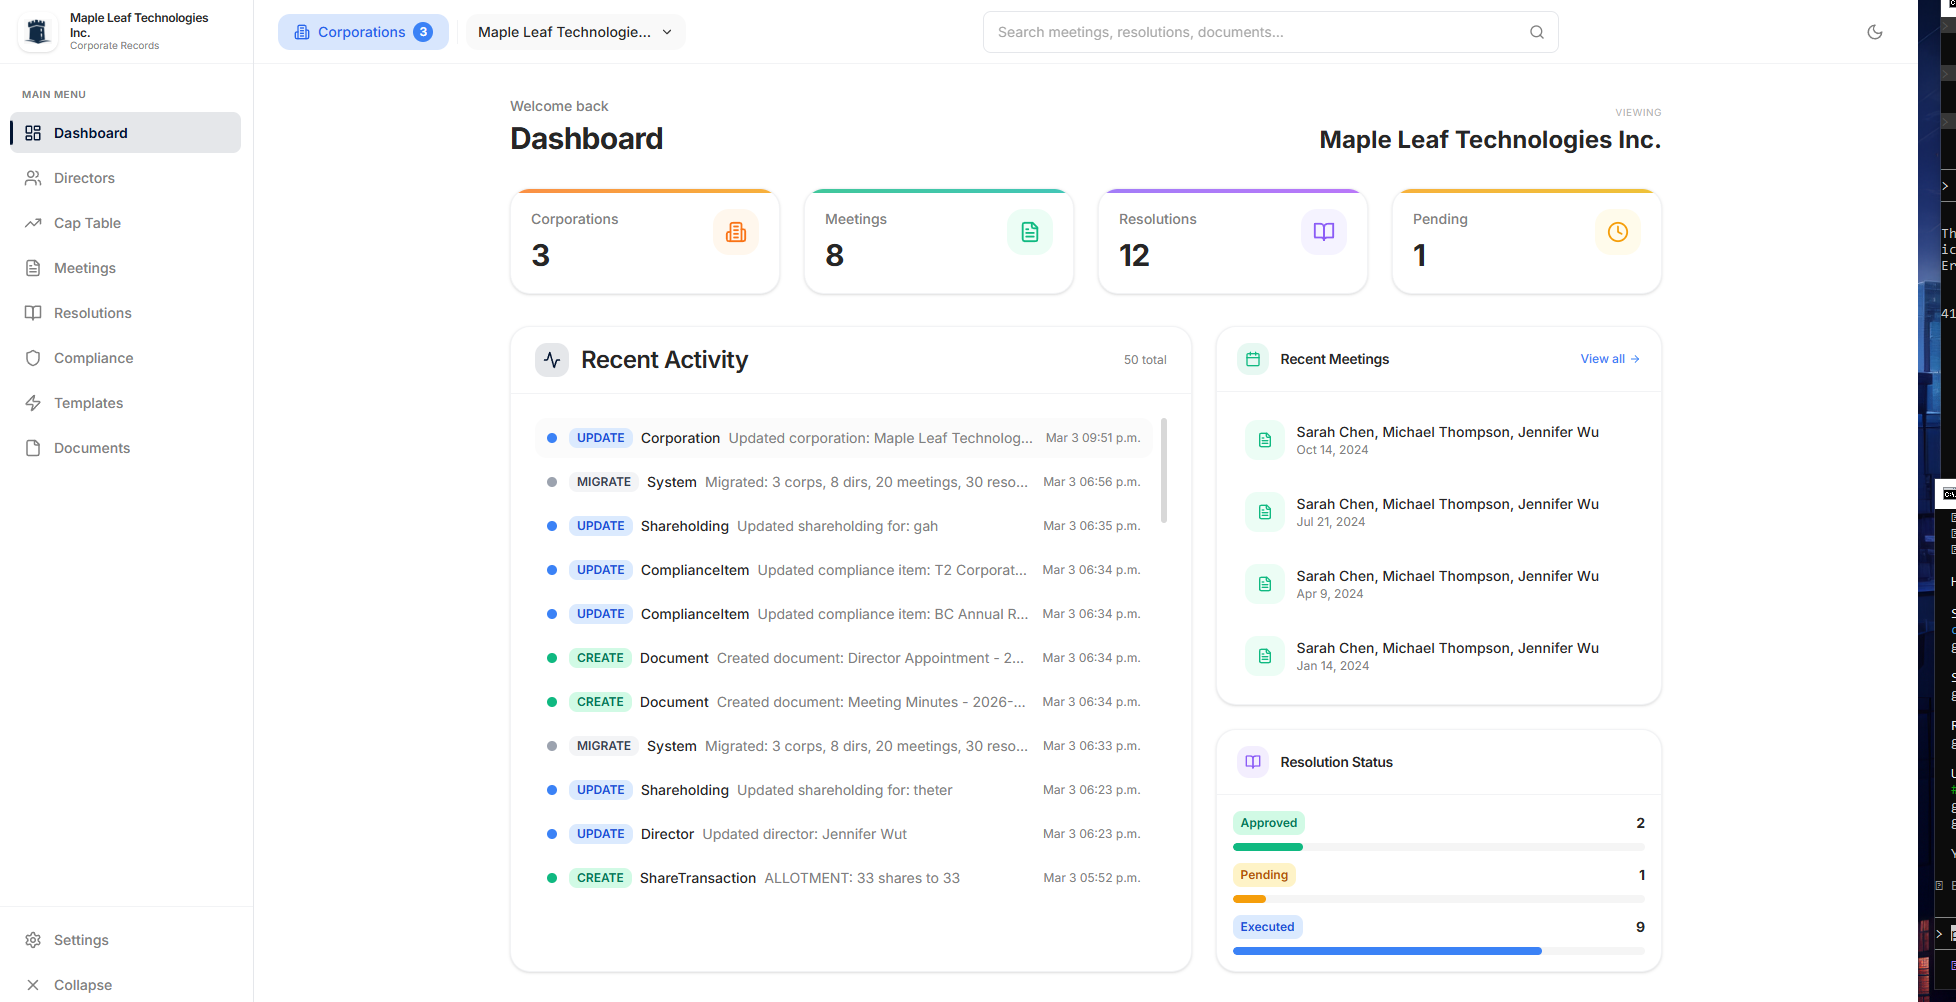Open Settings at the sidebar bottom
Screen dimensions: 1956x1002
tap(126, 940)
